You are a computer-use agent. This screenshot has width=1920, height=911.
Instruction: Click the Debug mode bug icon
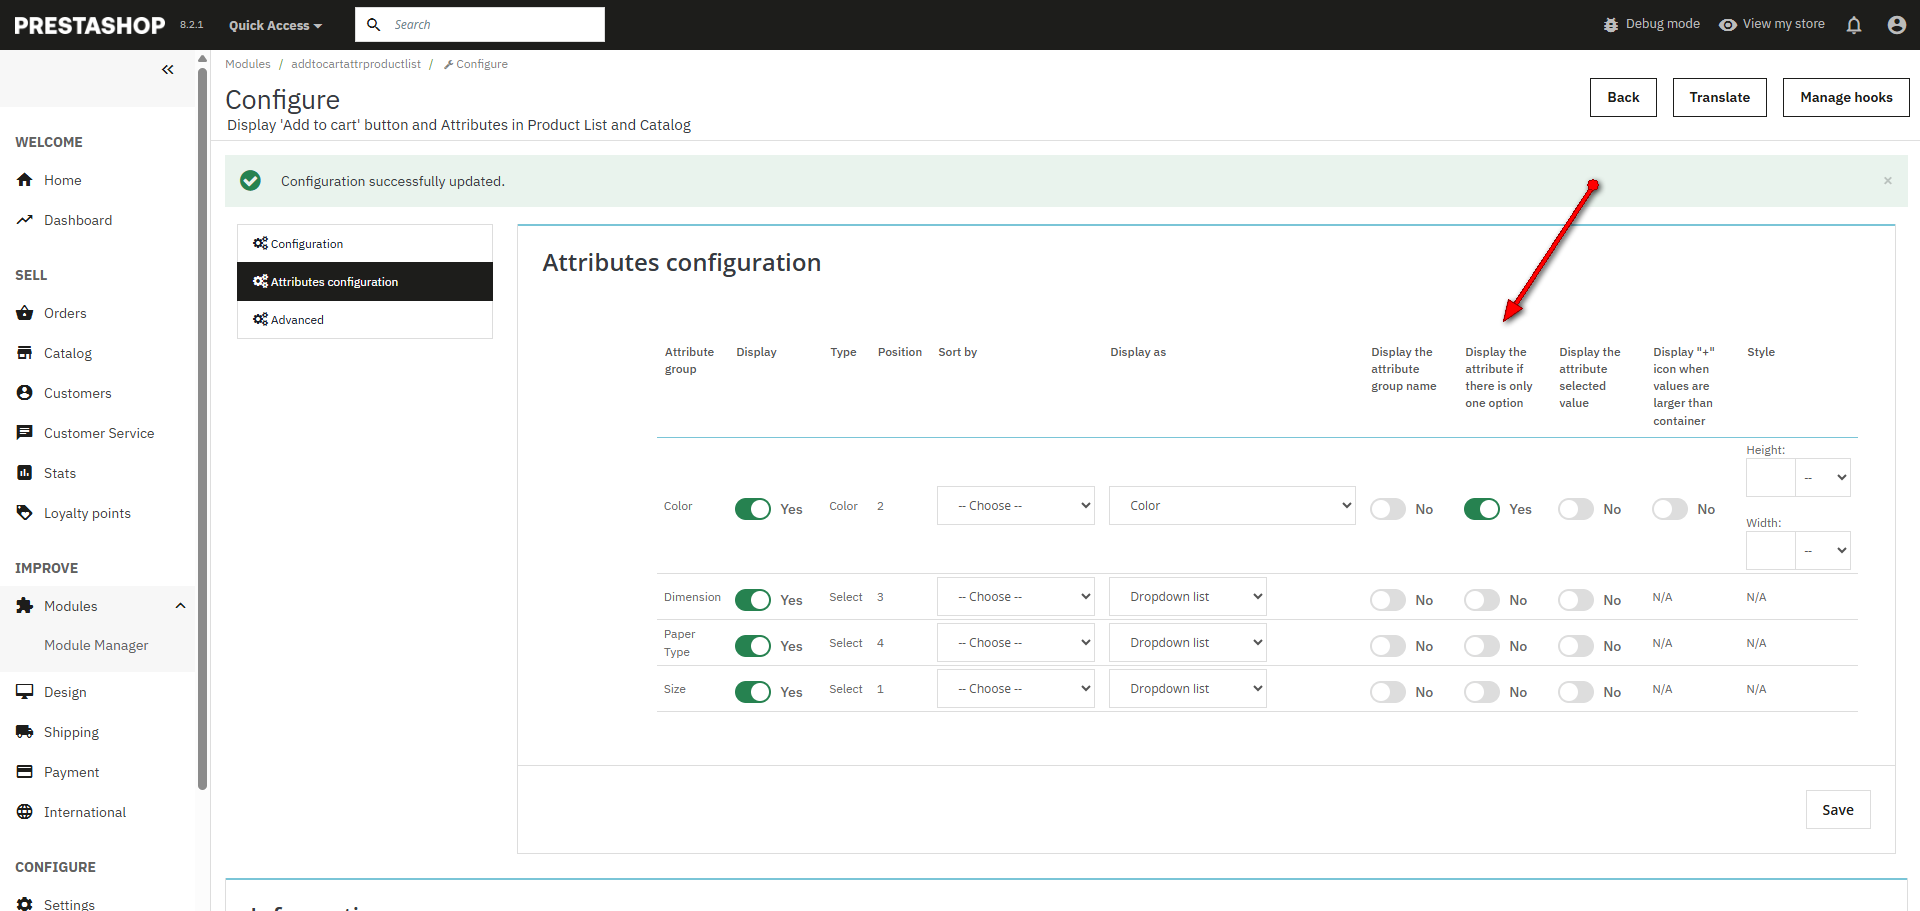(1610, 25)
